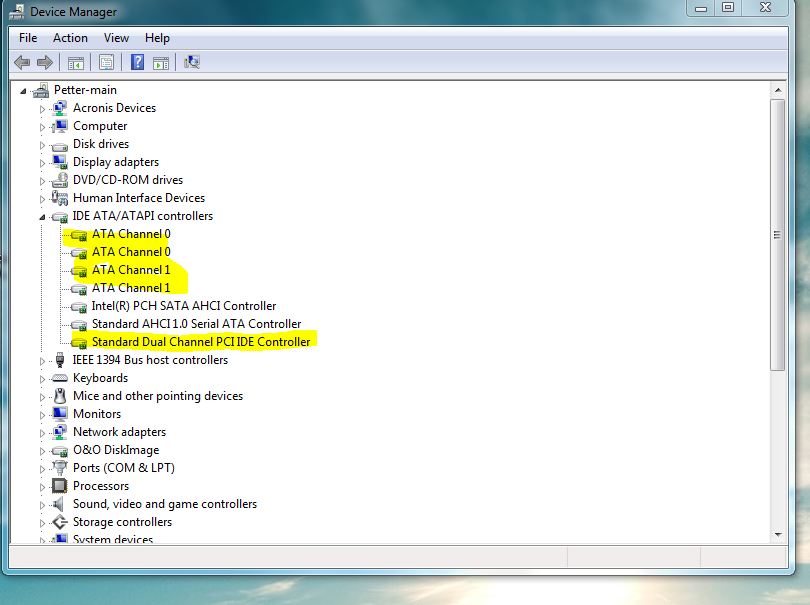
Task: Click the Ports (COM & LPT) icon
Action: [60, 468]
